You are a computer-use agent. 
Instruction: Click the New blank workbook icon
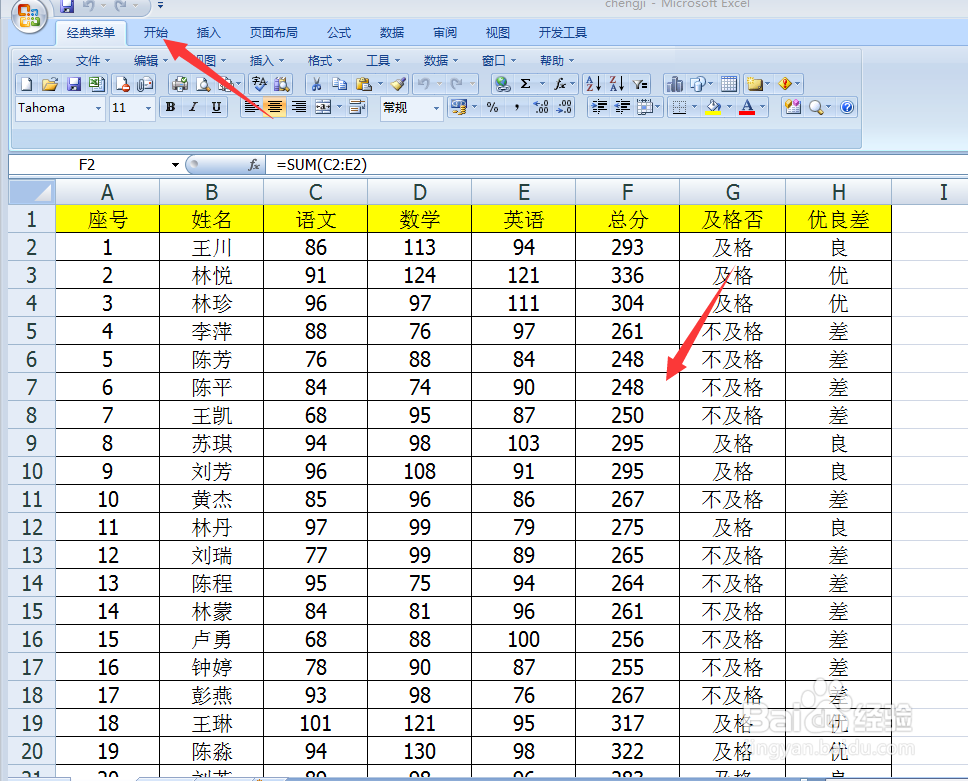27,84
